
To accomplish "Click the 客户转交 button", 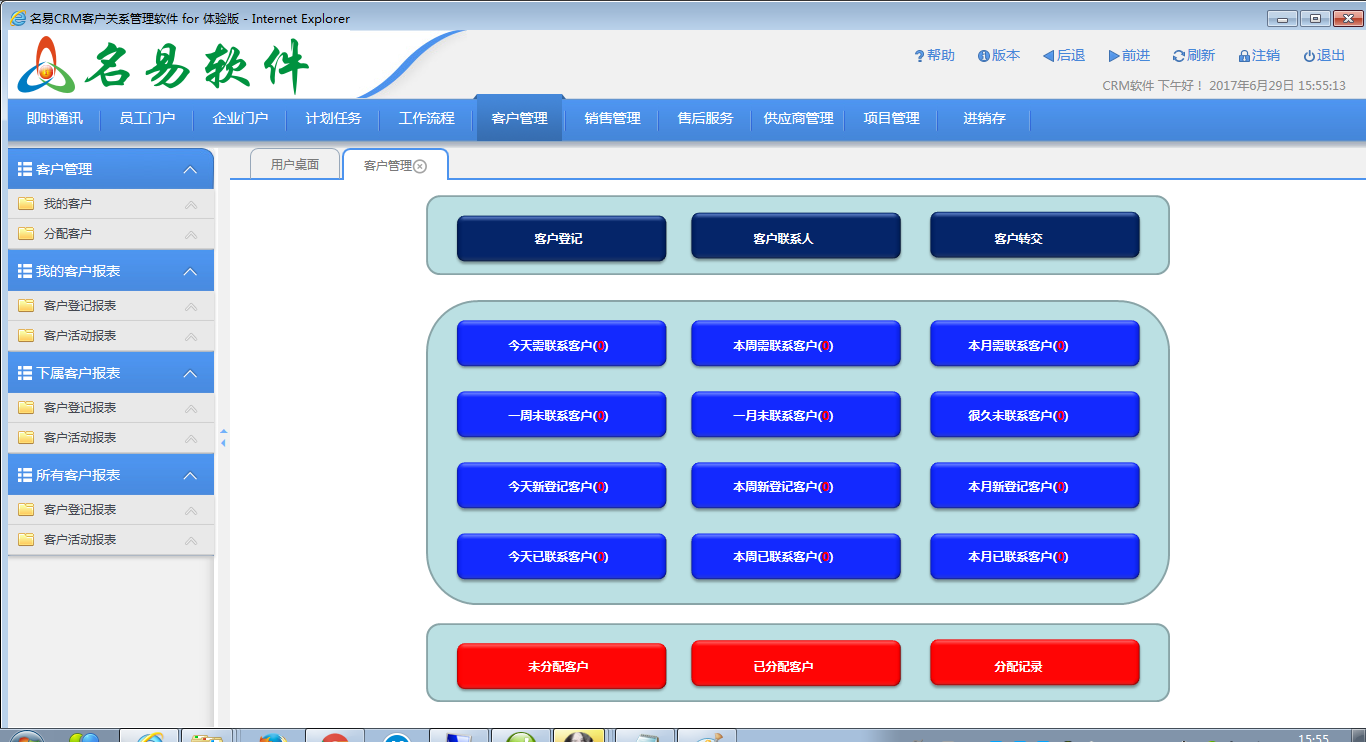I will 1035,236.
